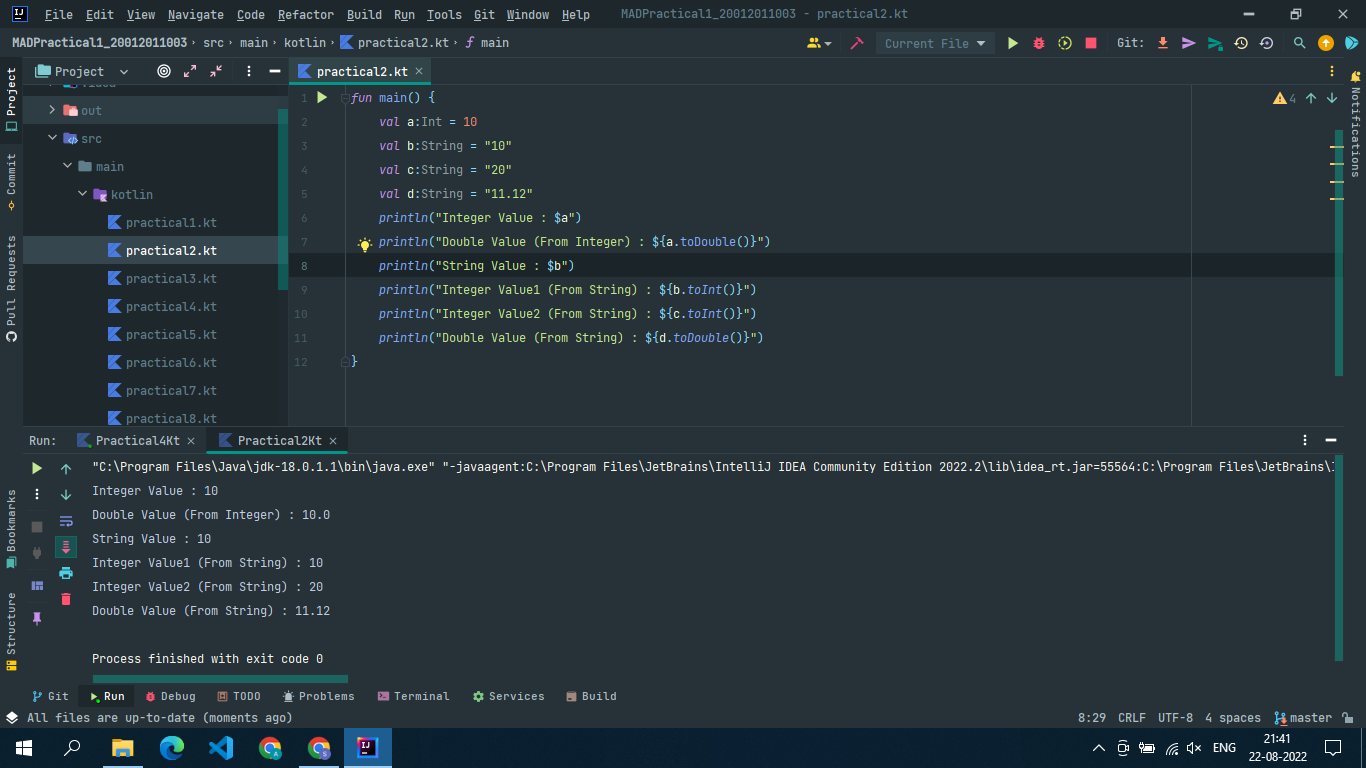
Task: Click the Build Project hammer icon
Action: (856, 43)
